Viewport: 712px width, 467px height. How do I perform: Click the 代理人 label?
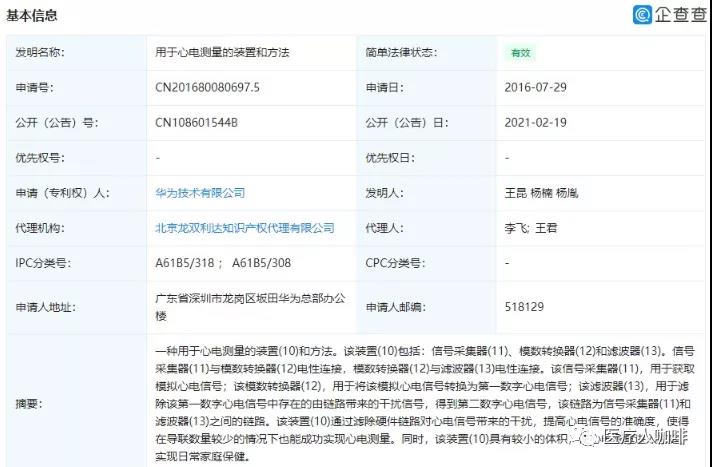point(384,228)
